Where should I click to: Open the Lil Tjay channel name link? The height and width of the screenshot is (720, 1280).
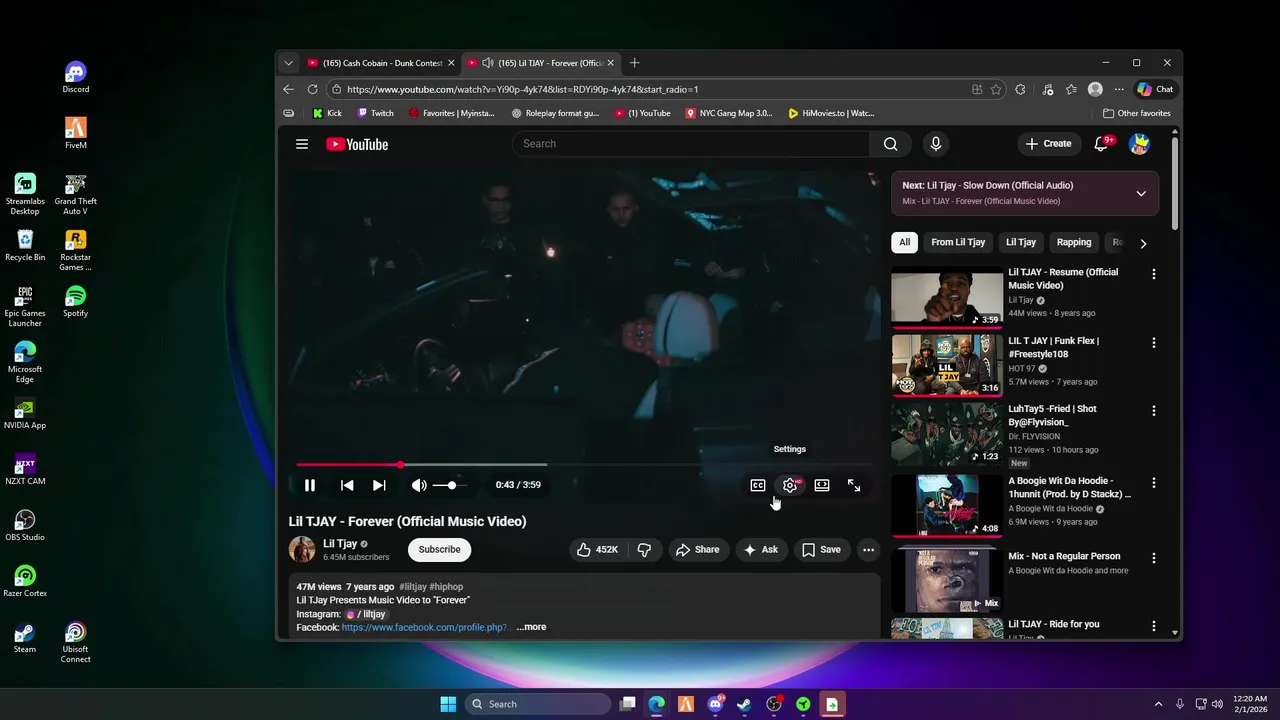(340, 544)
